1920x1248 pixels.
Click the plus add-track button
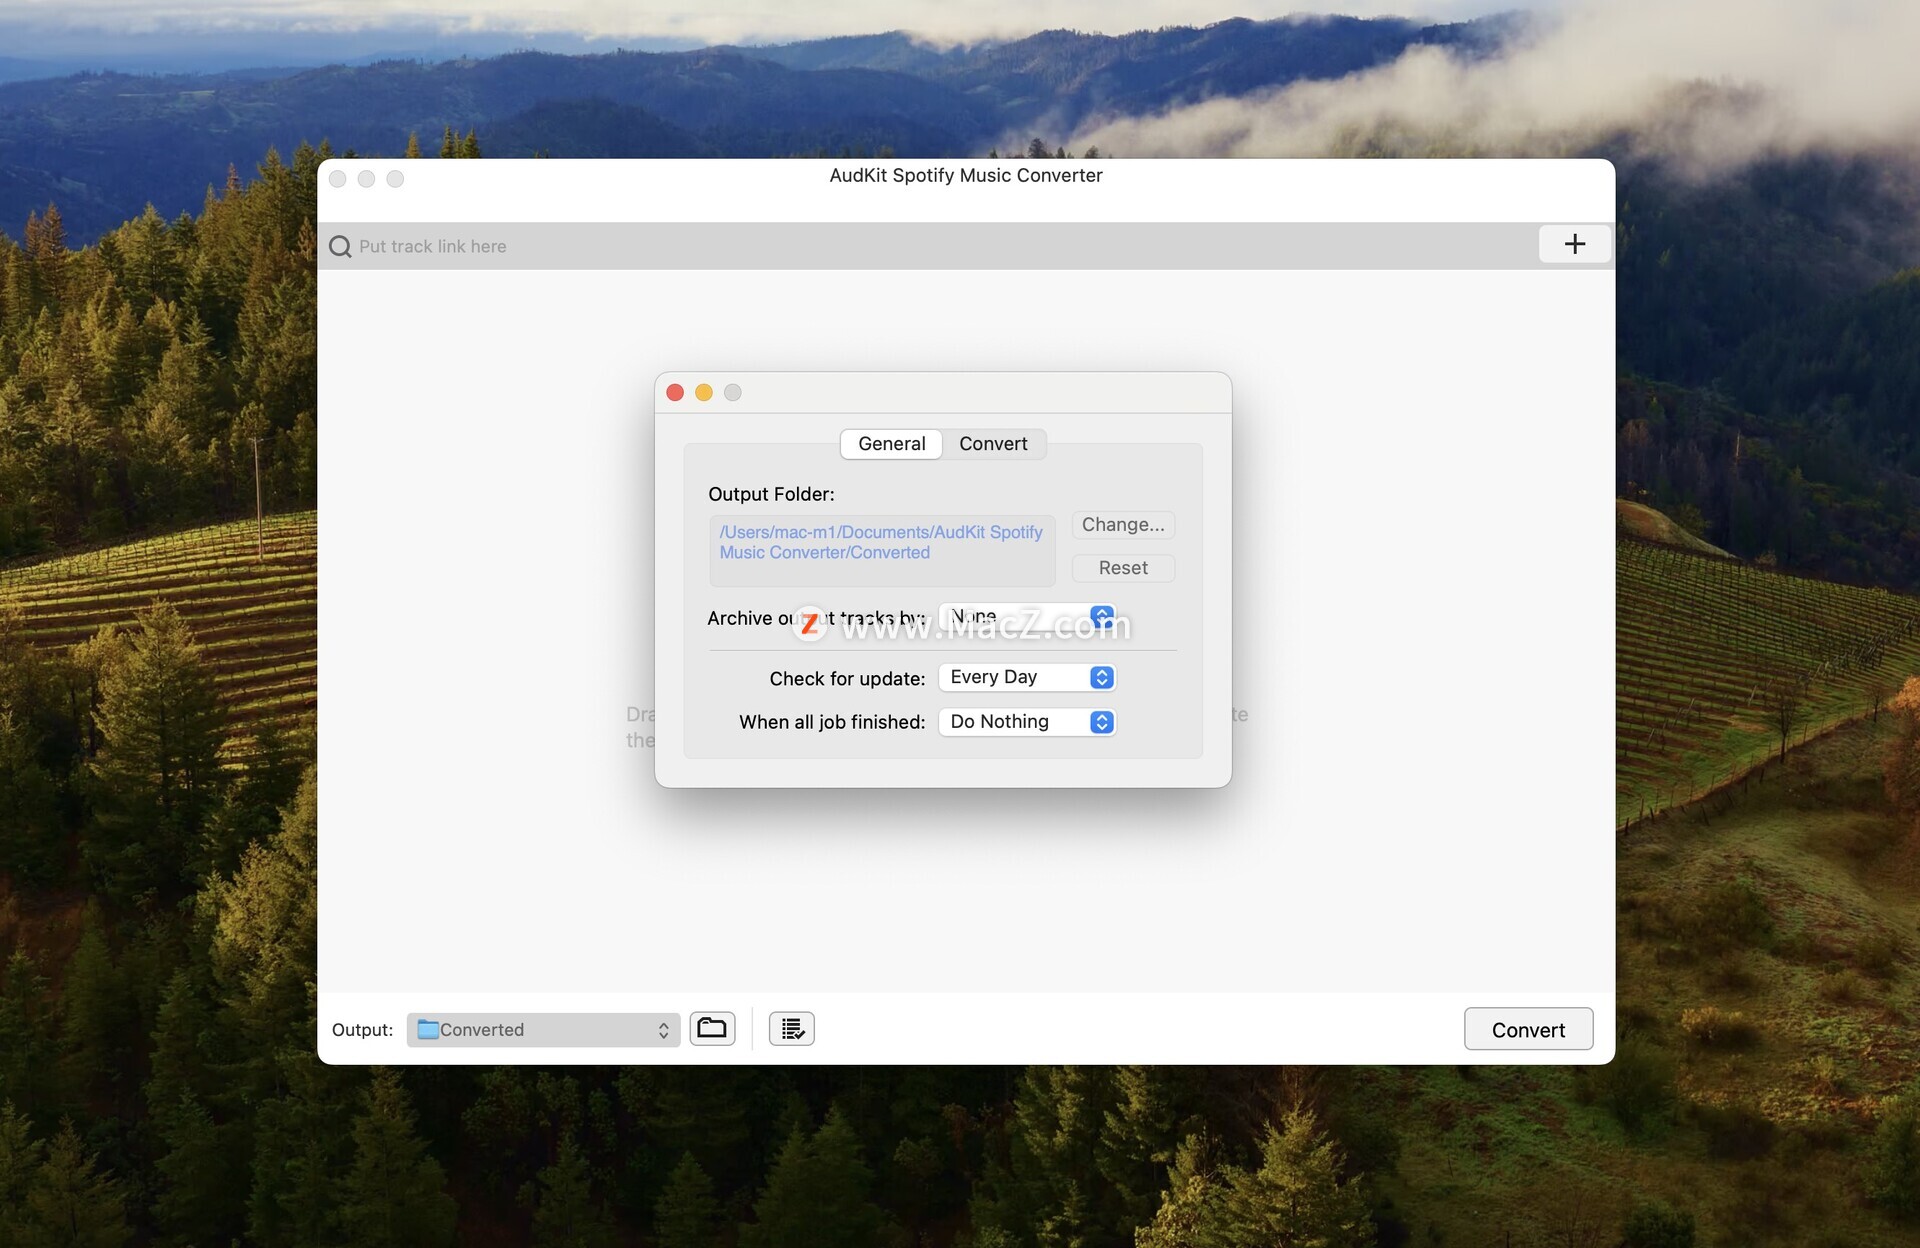coord(1574,244)
